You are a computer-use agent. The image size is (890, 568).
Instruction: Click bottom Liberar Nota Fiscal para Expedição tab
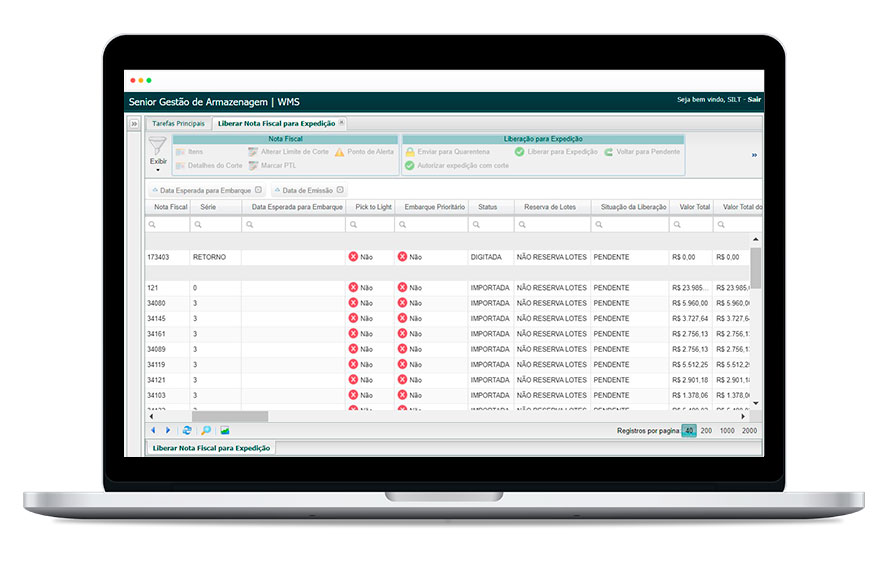(211, 448)
